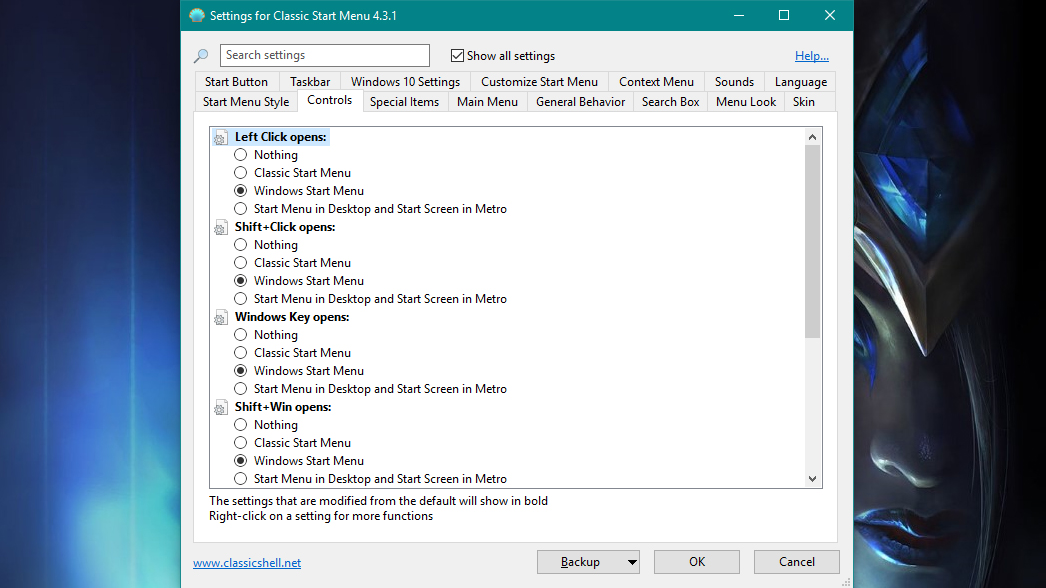
Task: Choose Start Screen in Metro under Shift+Click opens
Action: pyautogui.click(x=241, y=299)
